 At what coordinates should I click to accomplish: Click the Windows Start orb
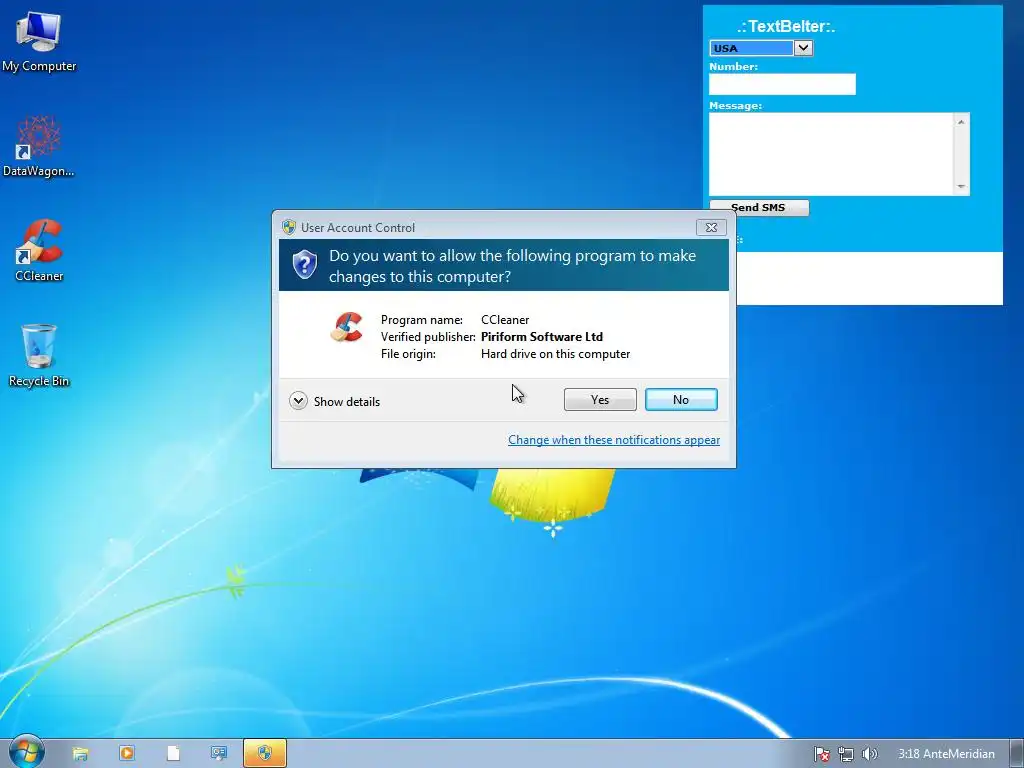coord(25,752)
